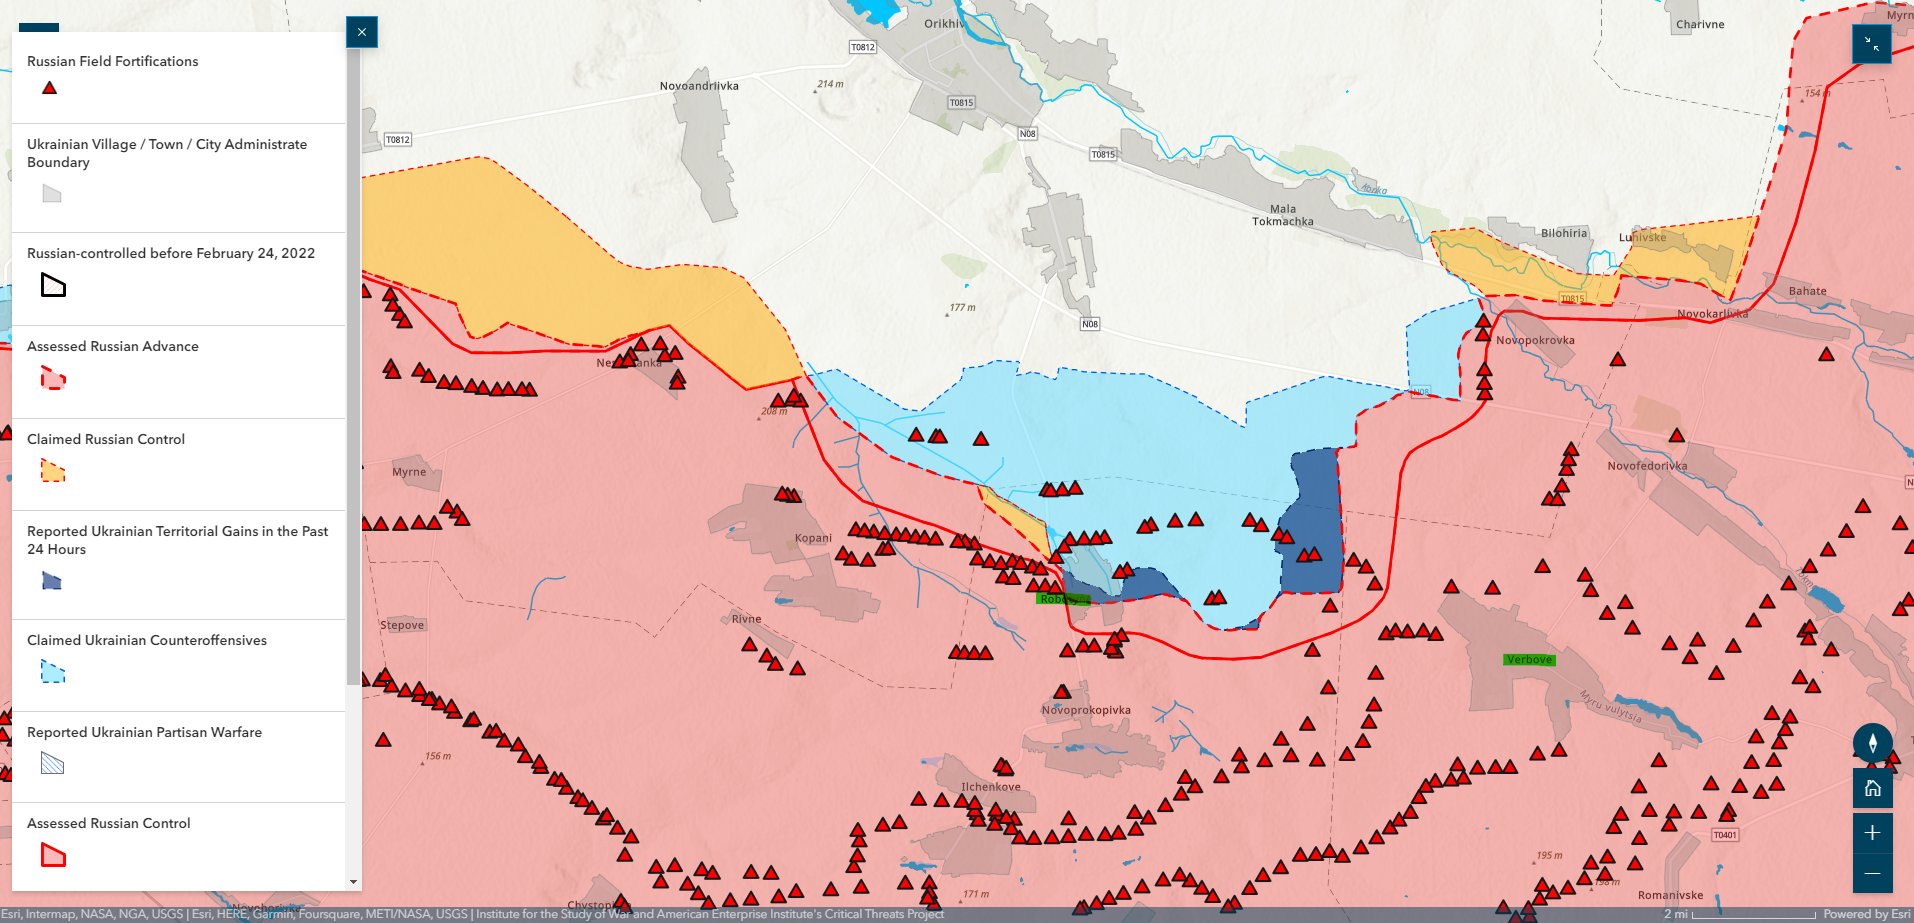Click the '2 mi' map scale bar
1914x923 pixels.
1739,914
